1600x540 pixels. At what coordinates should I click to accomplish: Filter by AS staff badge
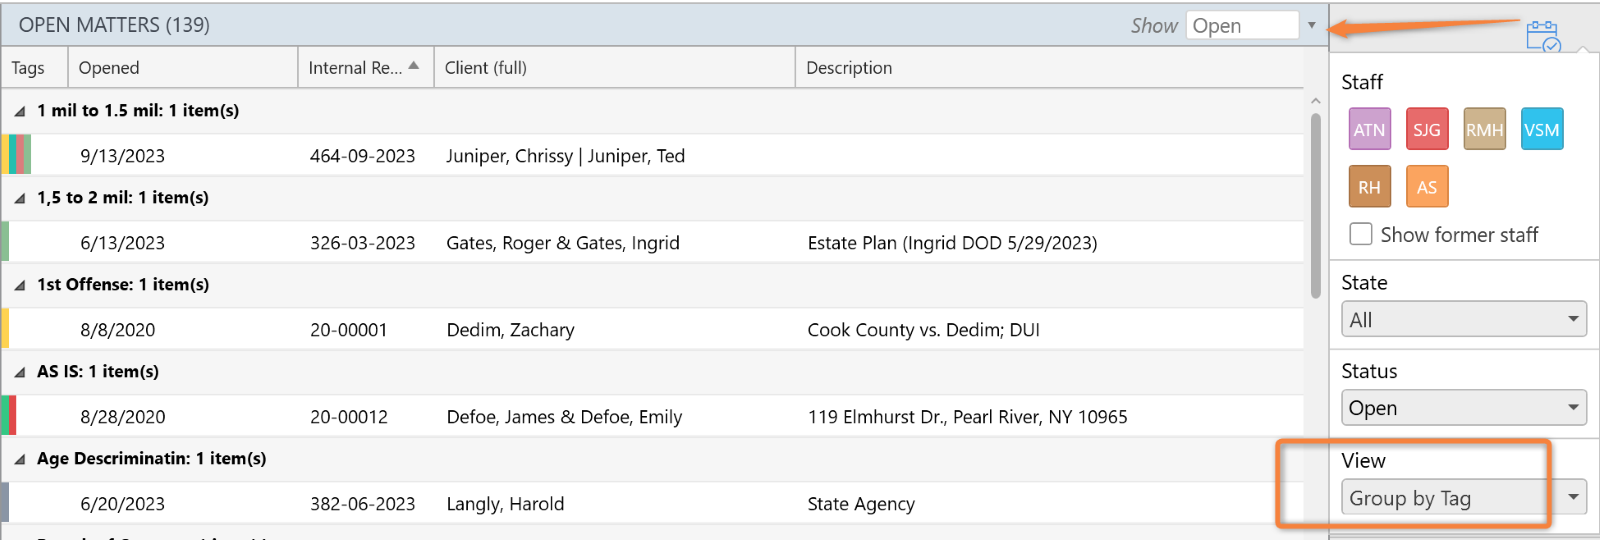[x=1427, y=187]
